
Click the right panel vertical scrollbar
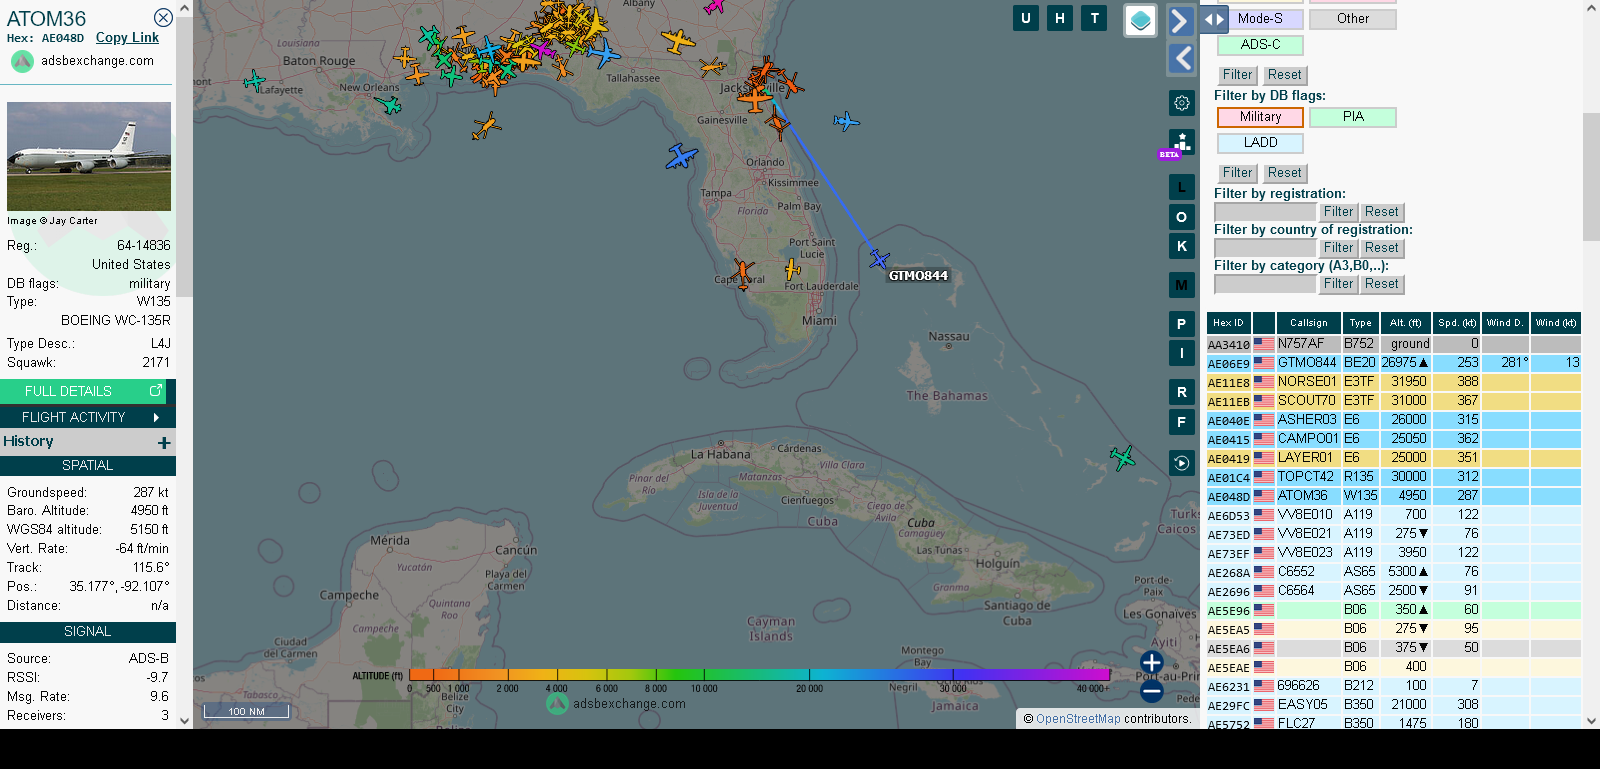(x=1591, y=177)
